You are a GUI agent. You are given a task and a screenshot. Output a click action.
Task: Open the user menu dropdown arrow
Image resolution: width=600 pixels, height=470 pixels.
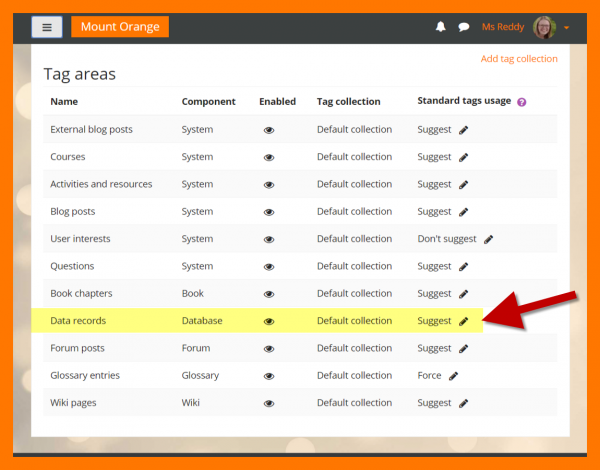(567, 28)
